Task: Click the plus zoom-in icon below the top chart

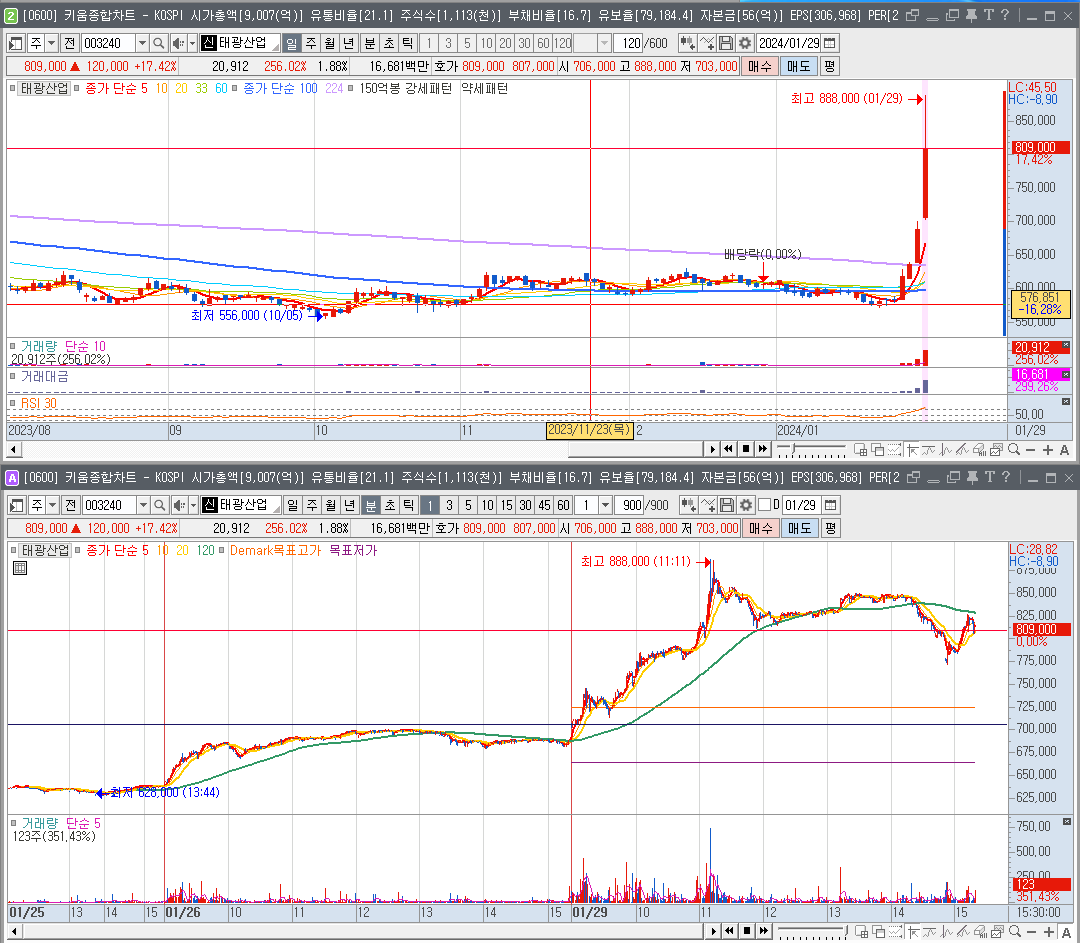Action: point(1048,450)
